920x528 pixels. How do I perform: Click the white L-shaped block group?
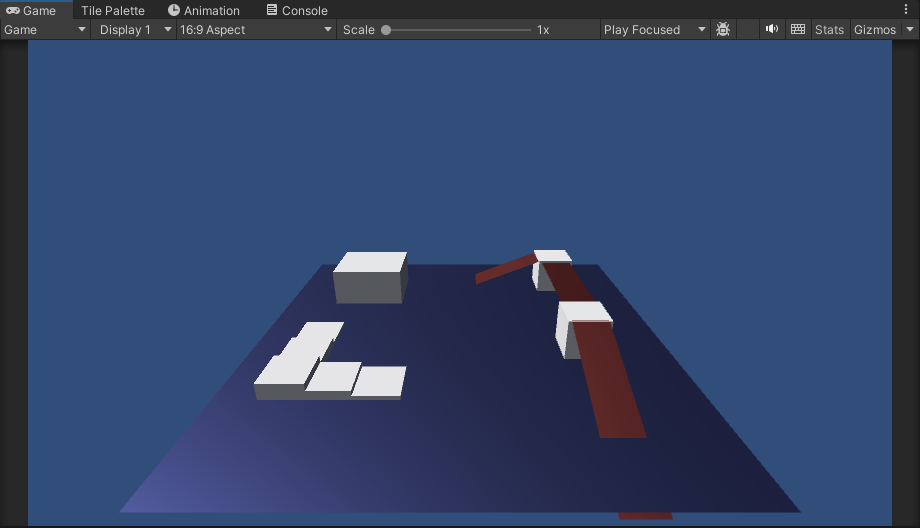coord(329,361)
